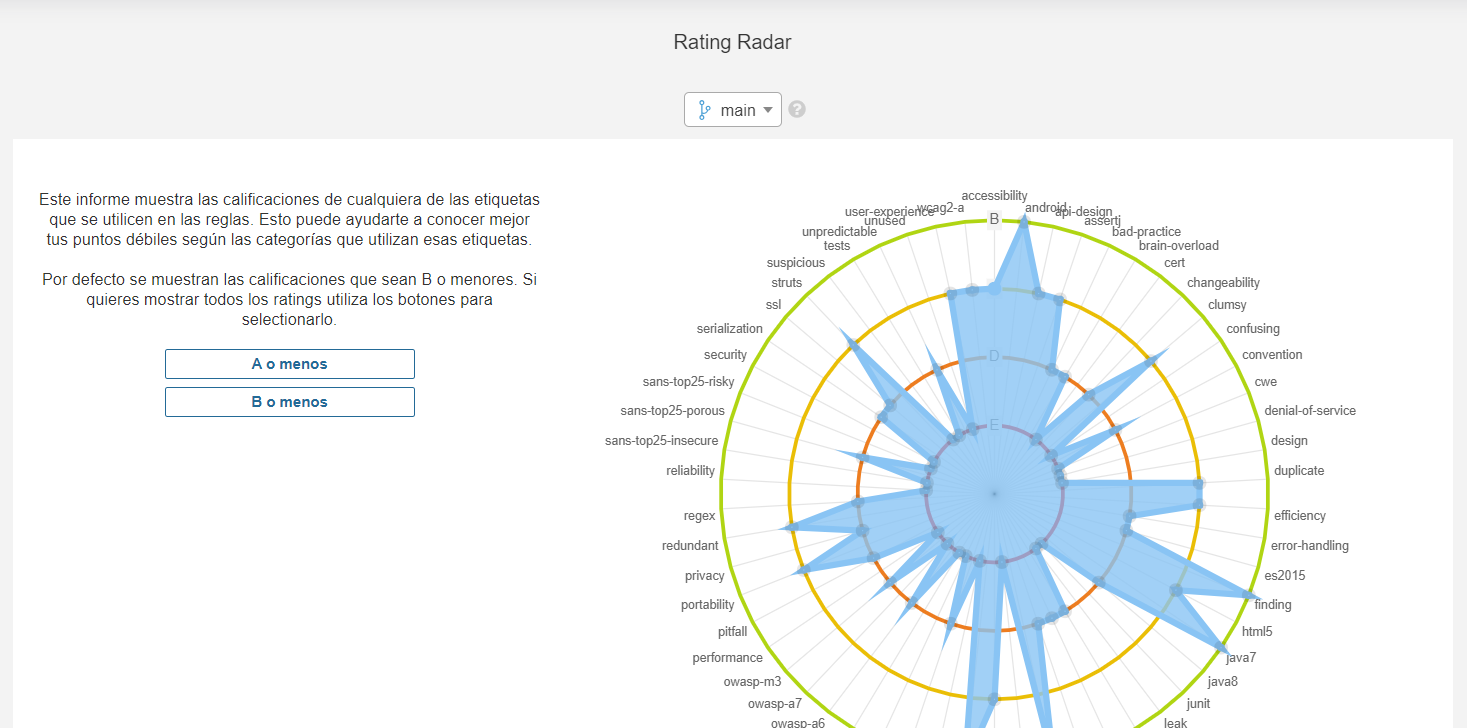
Task: Click the owasp-m3 axis label
Action: [x=752, y=682]
